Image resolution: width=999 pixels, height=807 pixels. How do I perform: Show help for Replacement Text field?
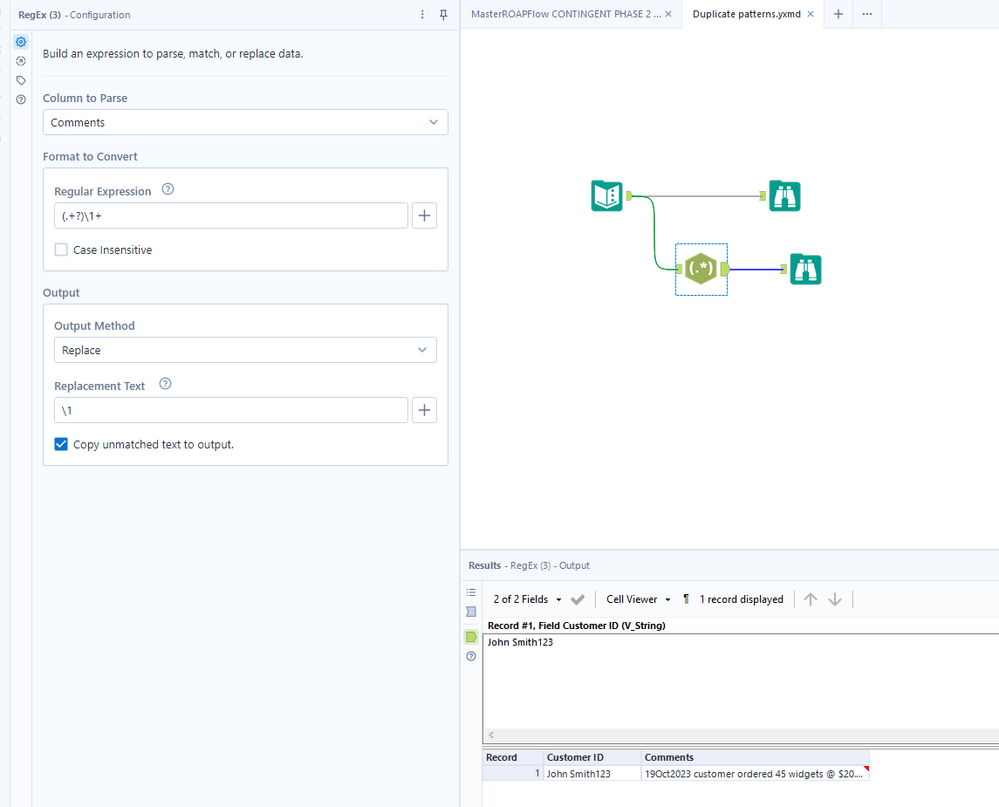pos(165,383)
